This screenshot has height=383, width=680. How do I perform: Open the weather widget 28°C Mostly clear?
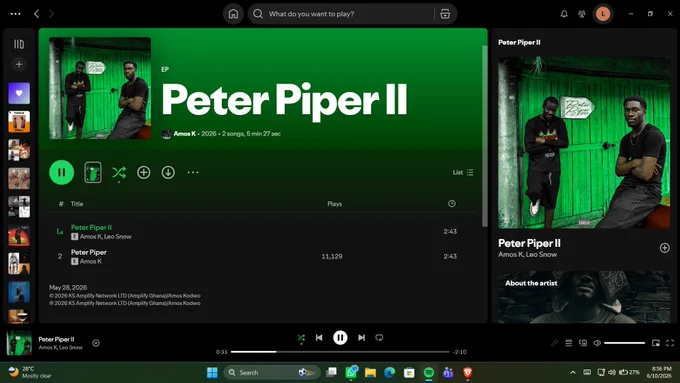tap(29, 372)
